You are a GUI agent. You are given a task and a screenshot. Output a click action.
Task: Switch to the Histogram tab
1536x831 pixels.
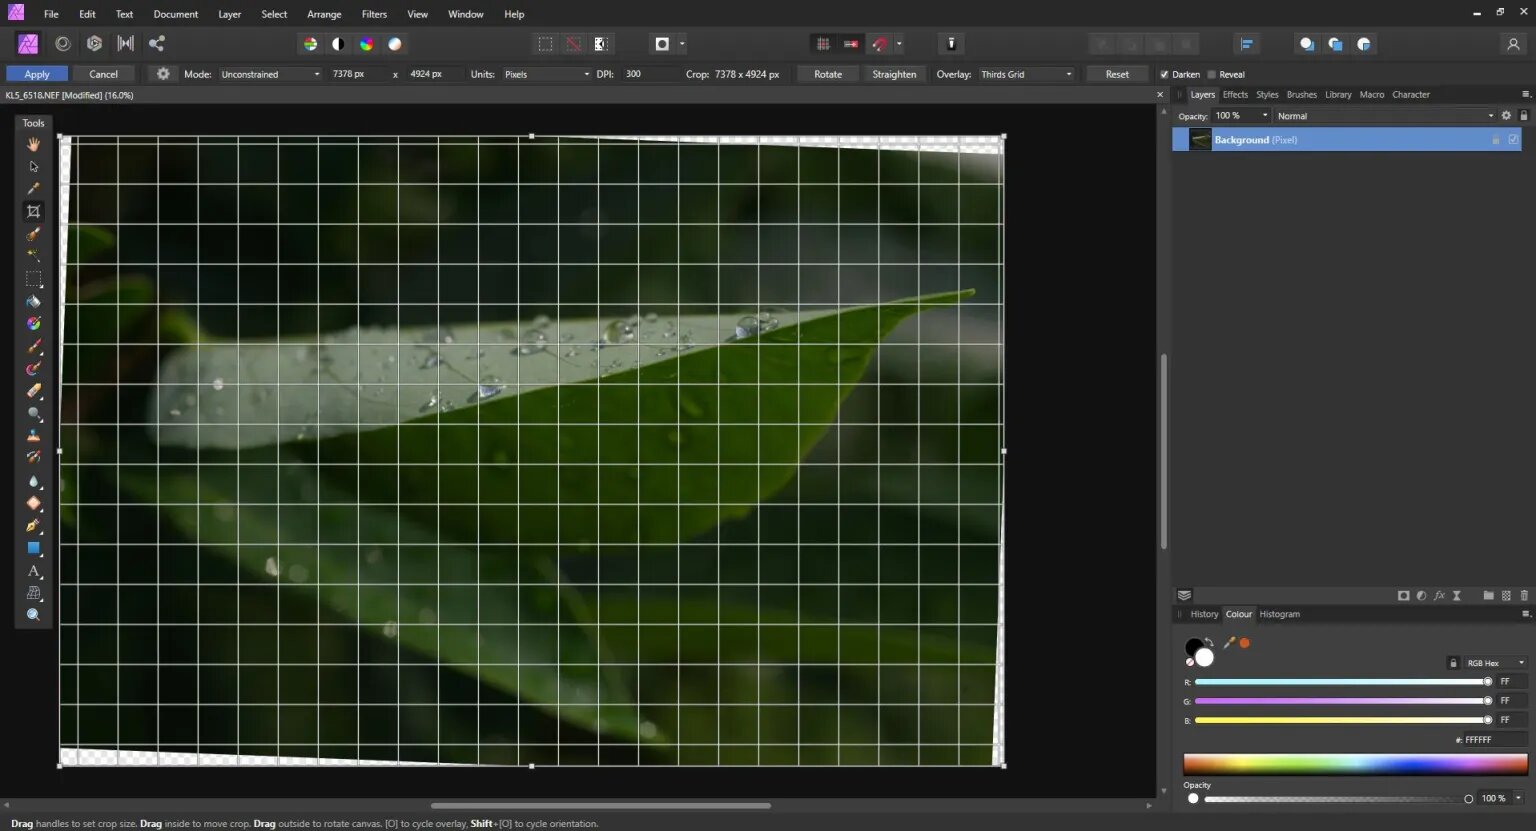coord(1279,614)
